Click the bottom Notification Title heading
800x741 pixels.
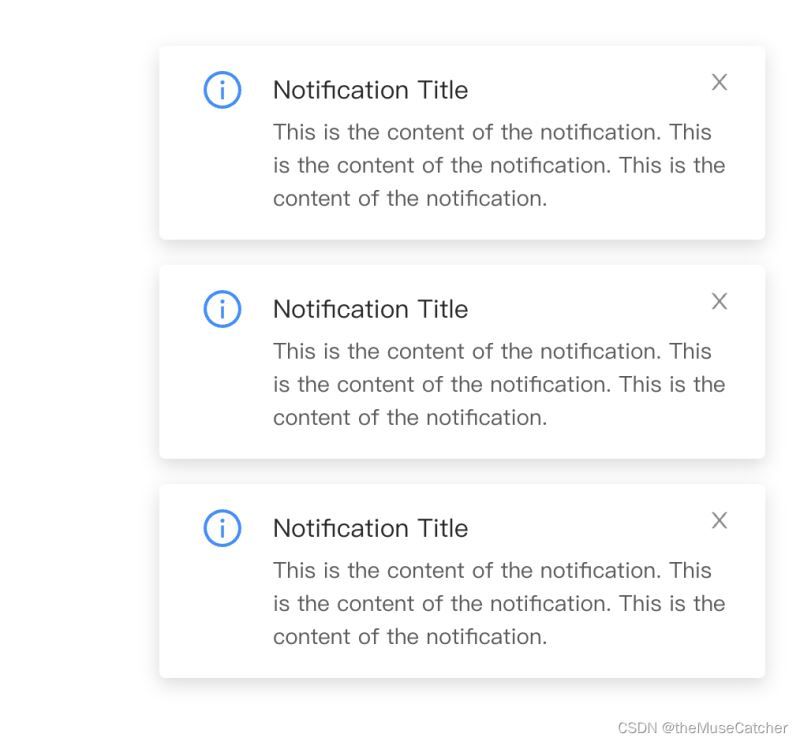(370, 528)
